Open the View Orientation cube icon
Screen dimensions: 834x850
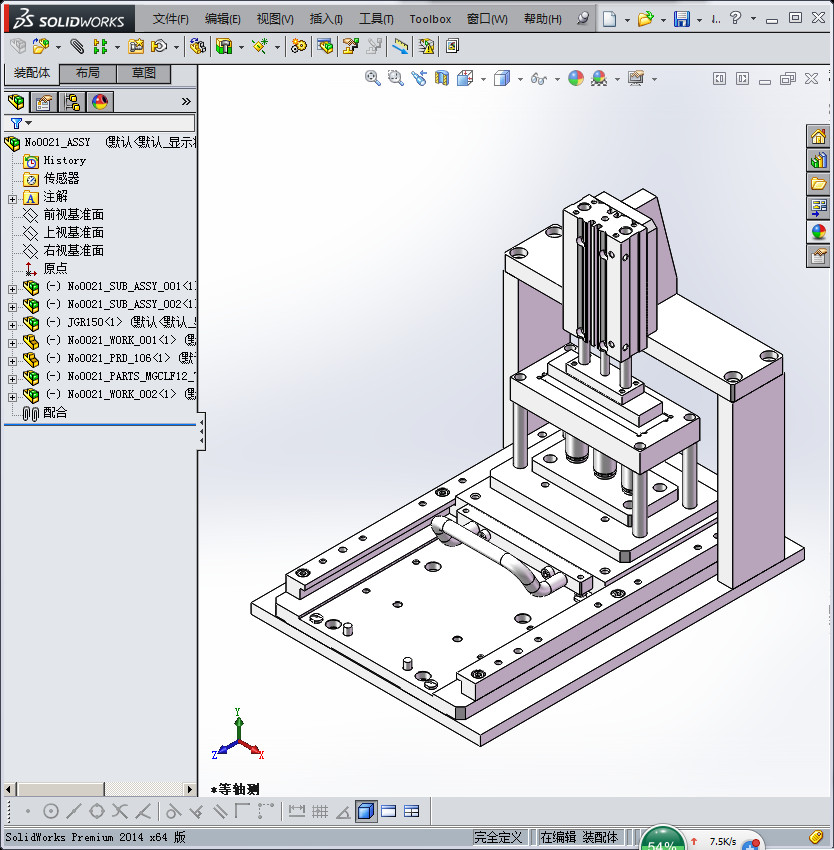(x=465, y=79)
